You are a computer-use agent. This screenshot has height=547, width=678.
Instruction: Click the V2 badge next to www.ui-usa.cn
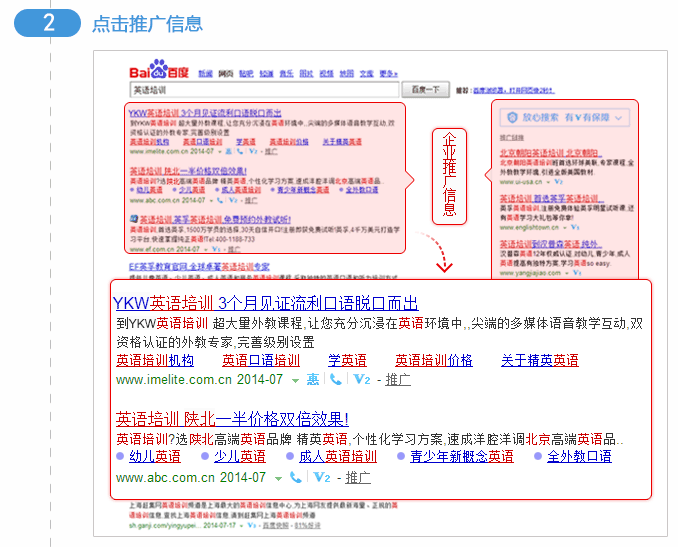[x=559, y=182]
